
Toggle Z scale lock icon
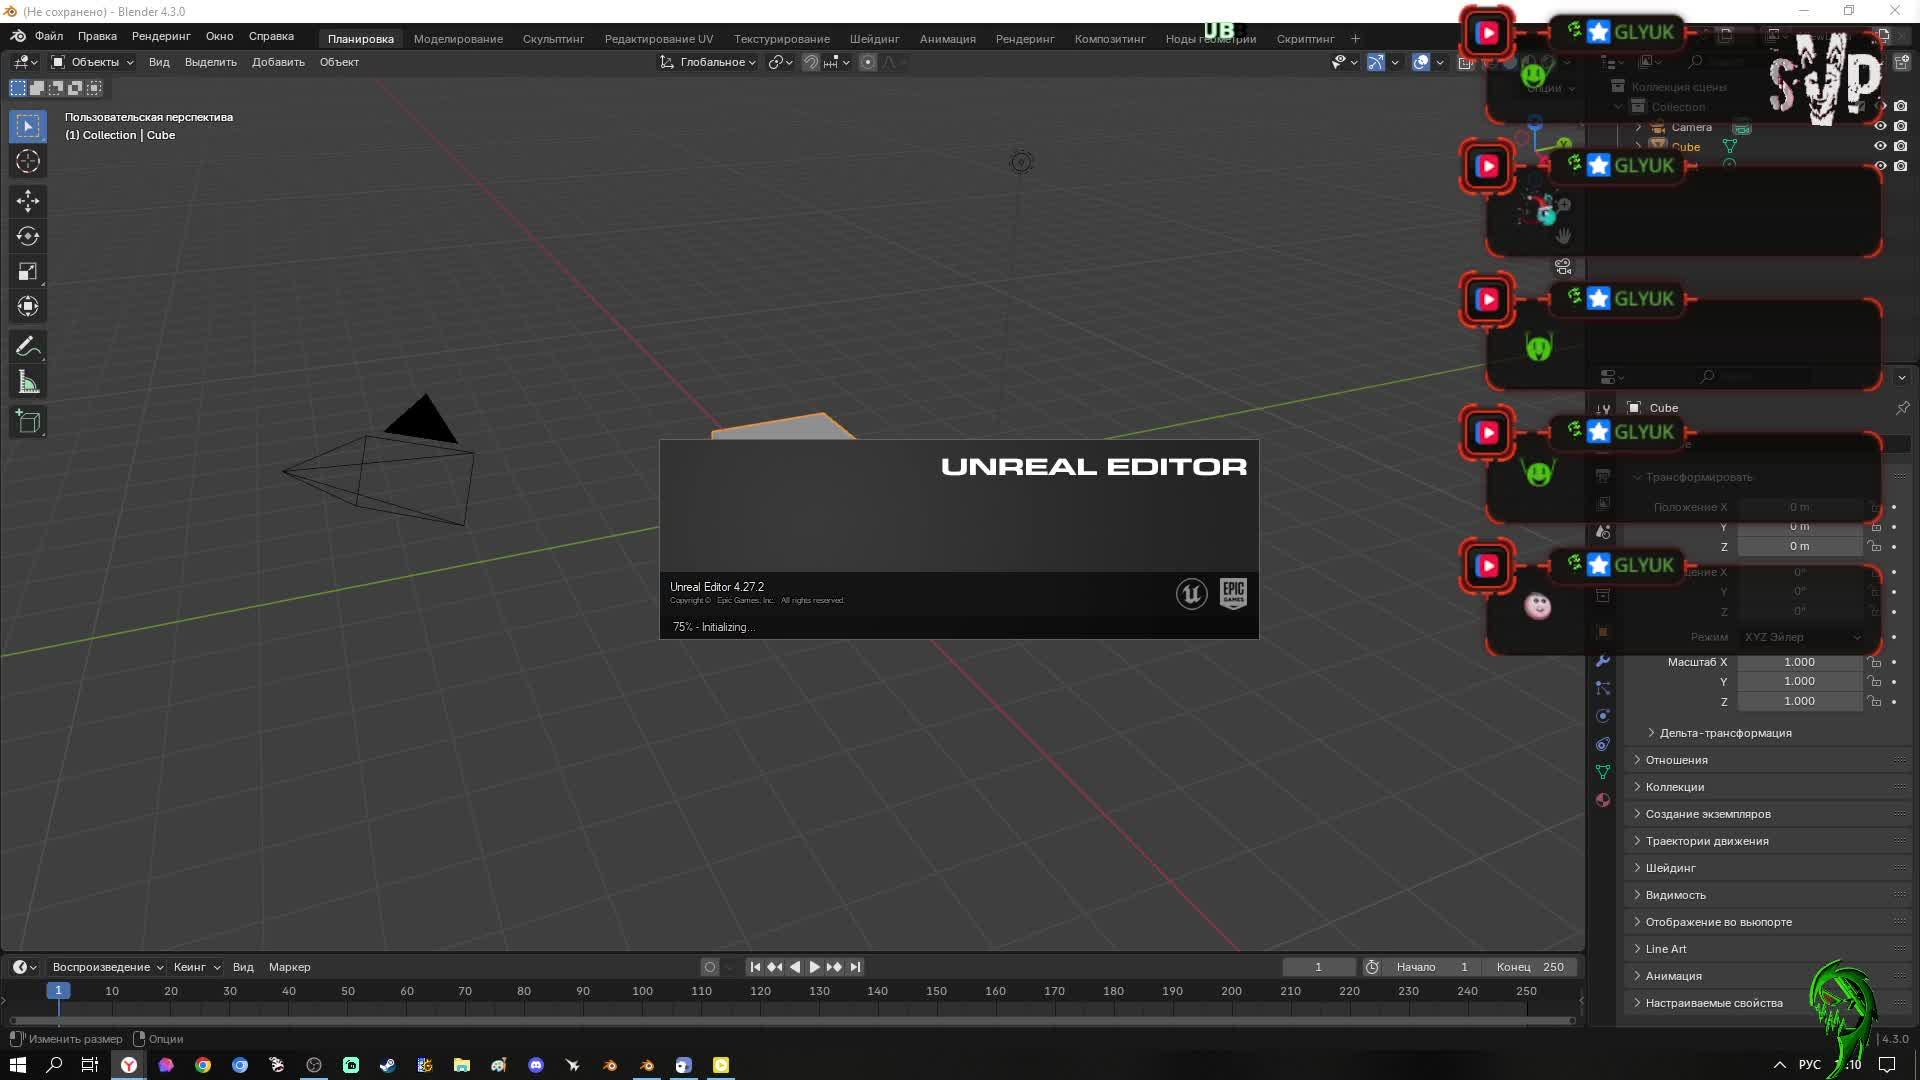pyautogui.click(x=1875, y=701)
